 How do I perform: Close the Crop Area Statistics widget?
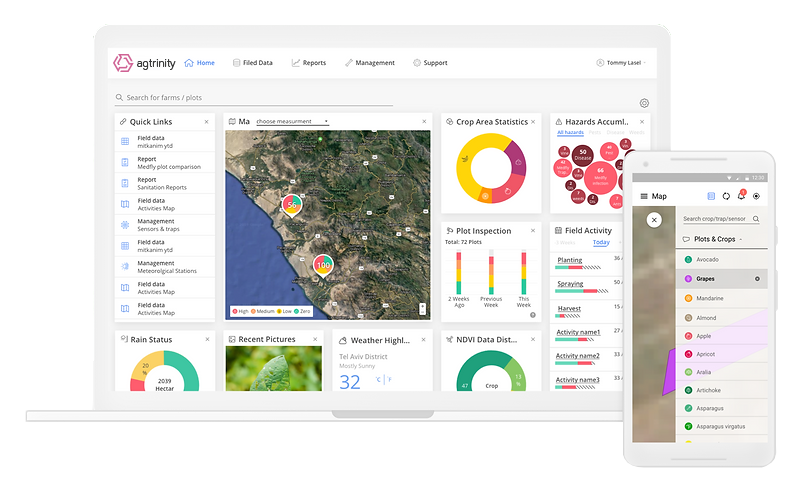535,122
